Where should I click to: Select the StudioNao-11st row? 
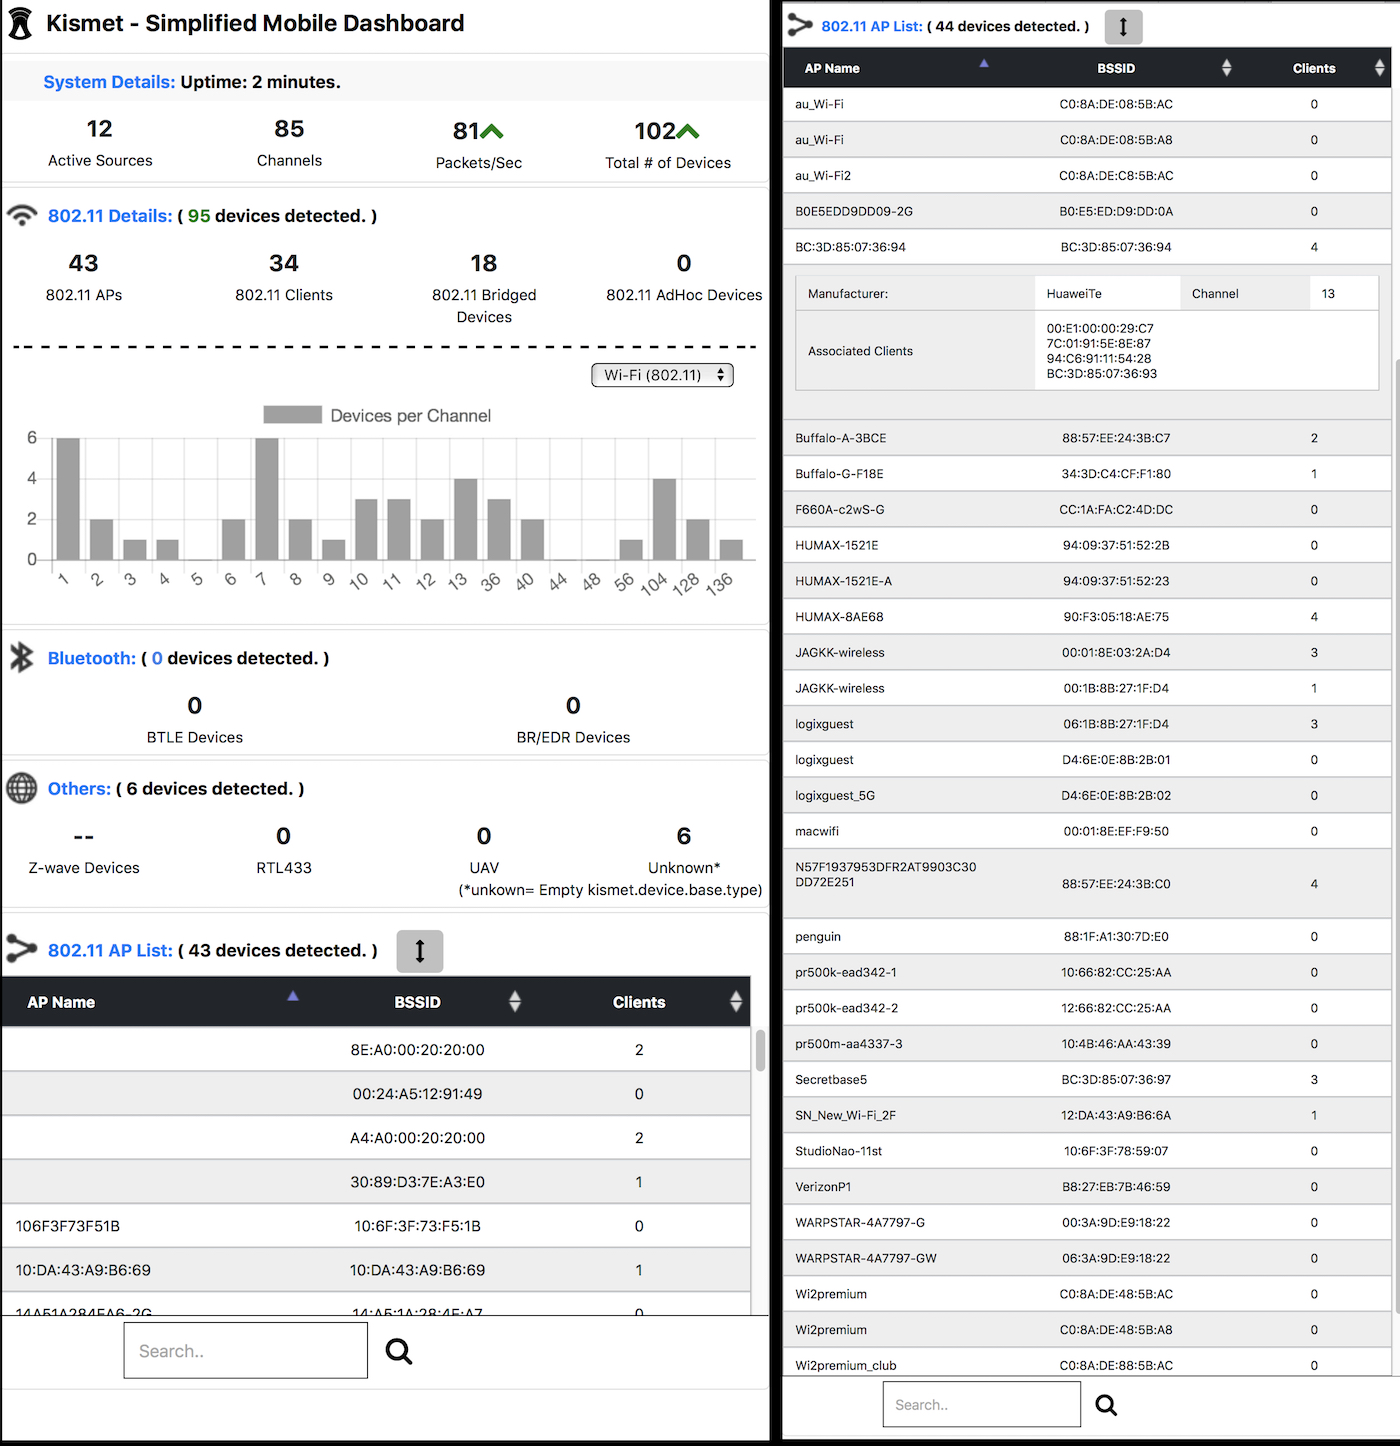tap(1088, 1151)
